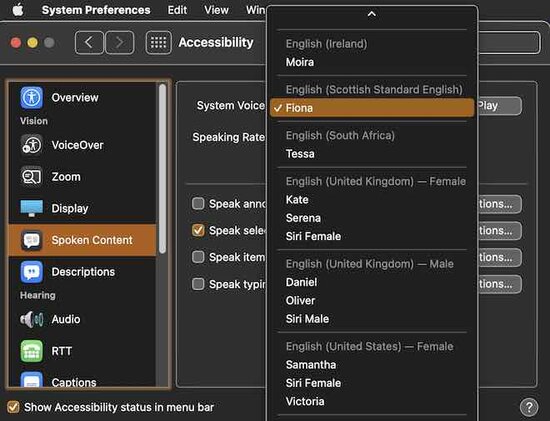Choose Oliver voice
This screenshot has height=421, width=550.
click(x=372, y=300)
